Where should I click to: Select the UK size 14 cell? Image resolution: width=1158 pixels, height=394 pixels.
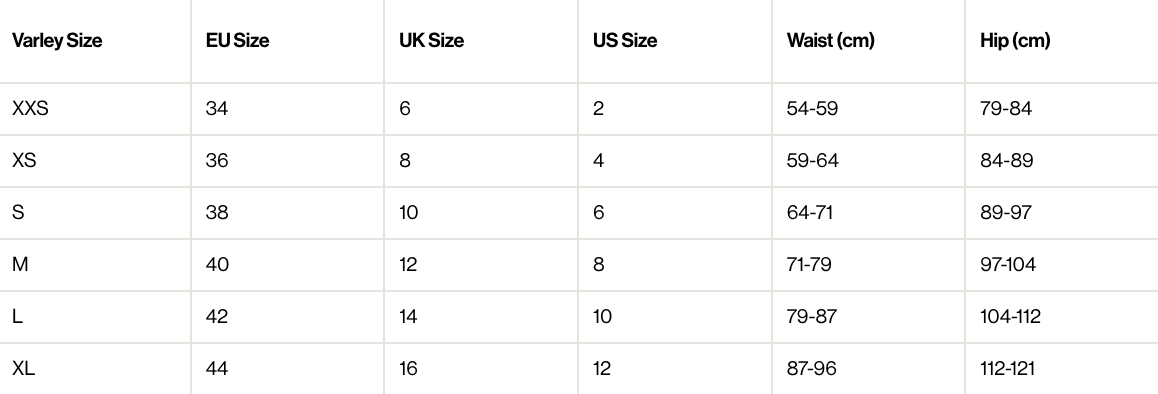408,316
